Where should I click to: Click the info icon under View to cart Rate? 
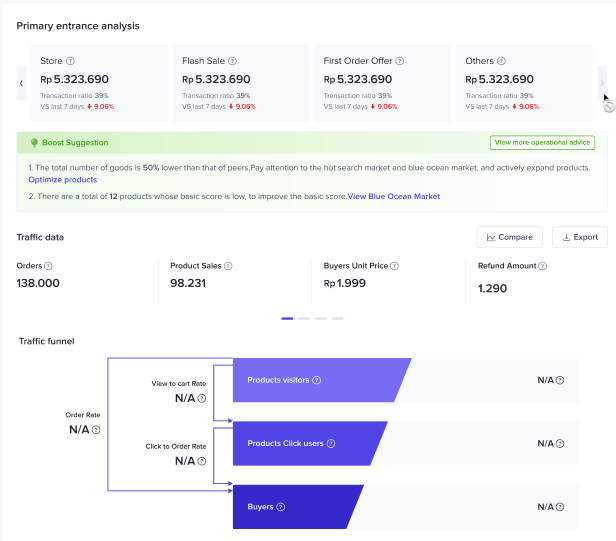click(201, 398)
